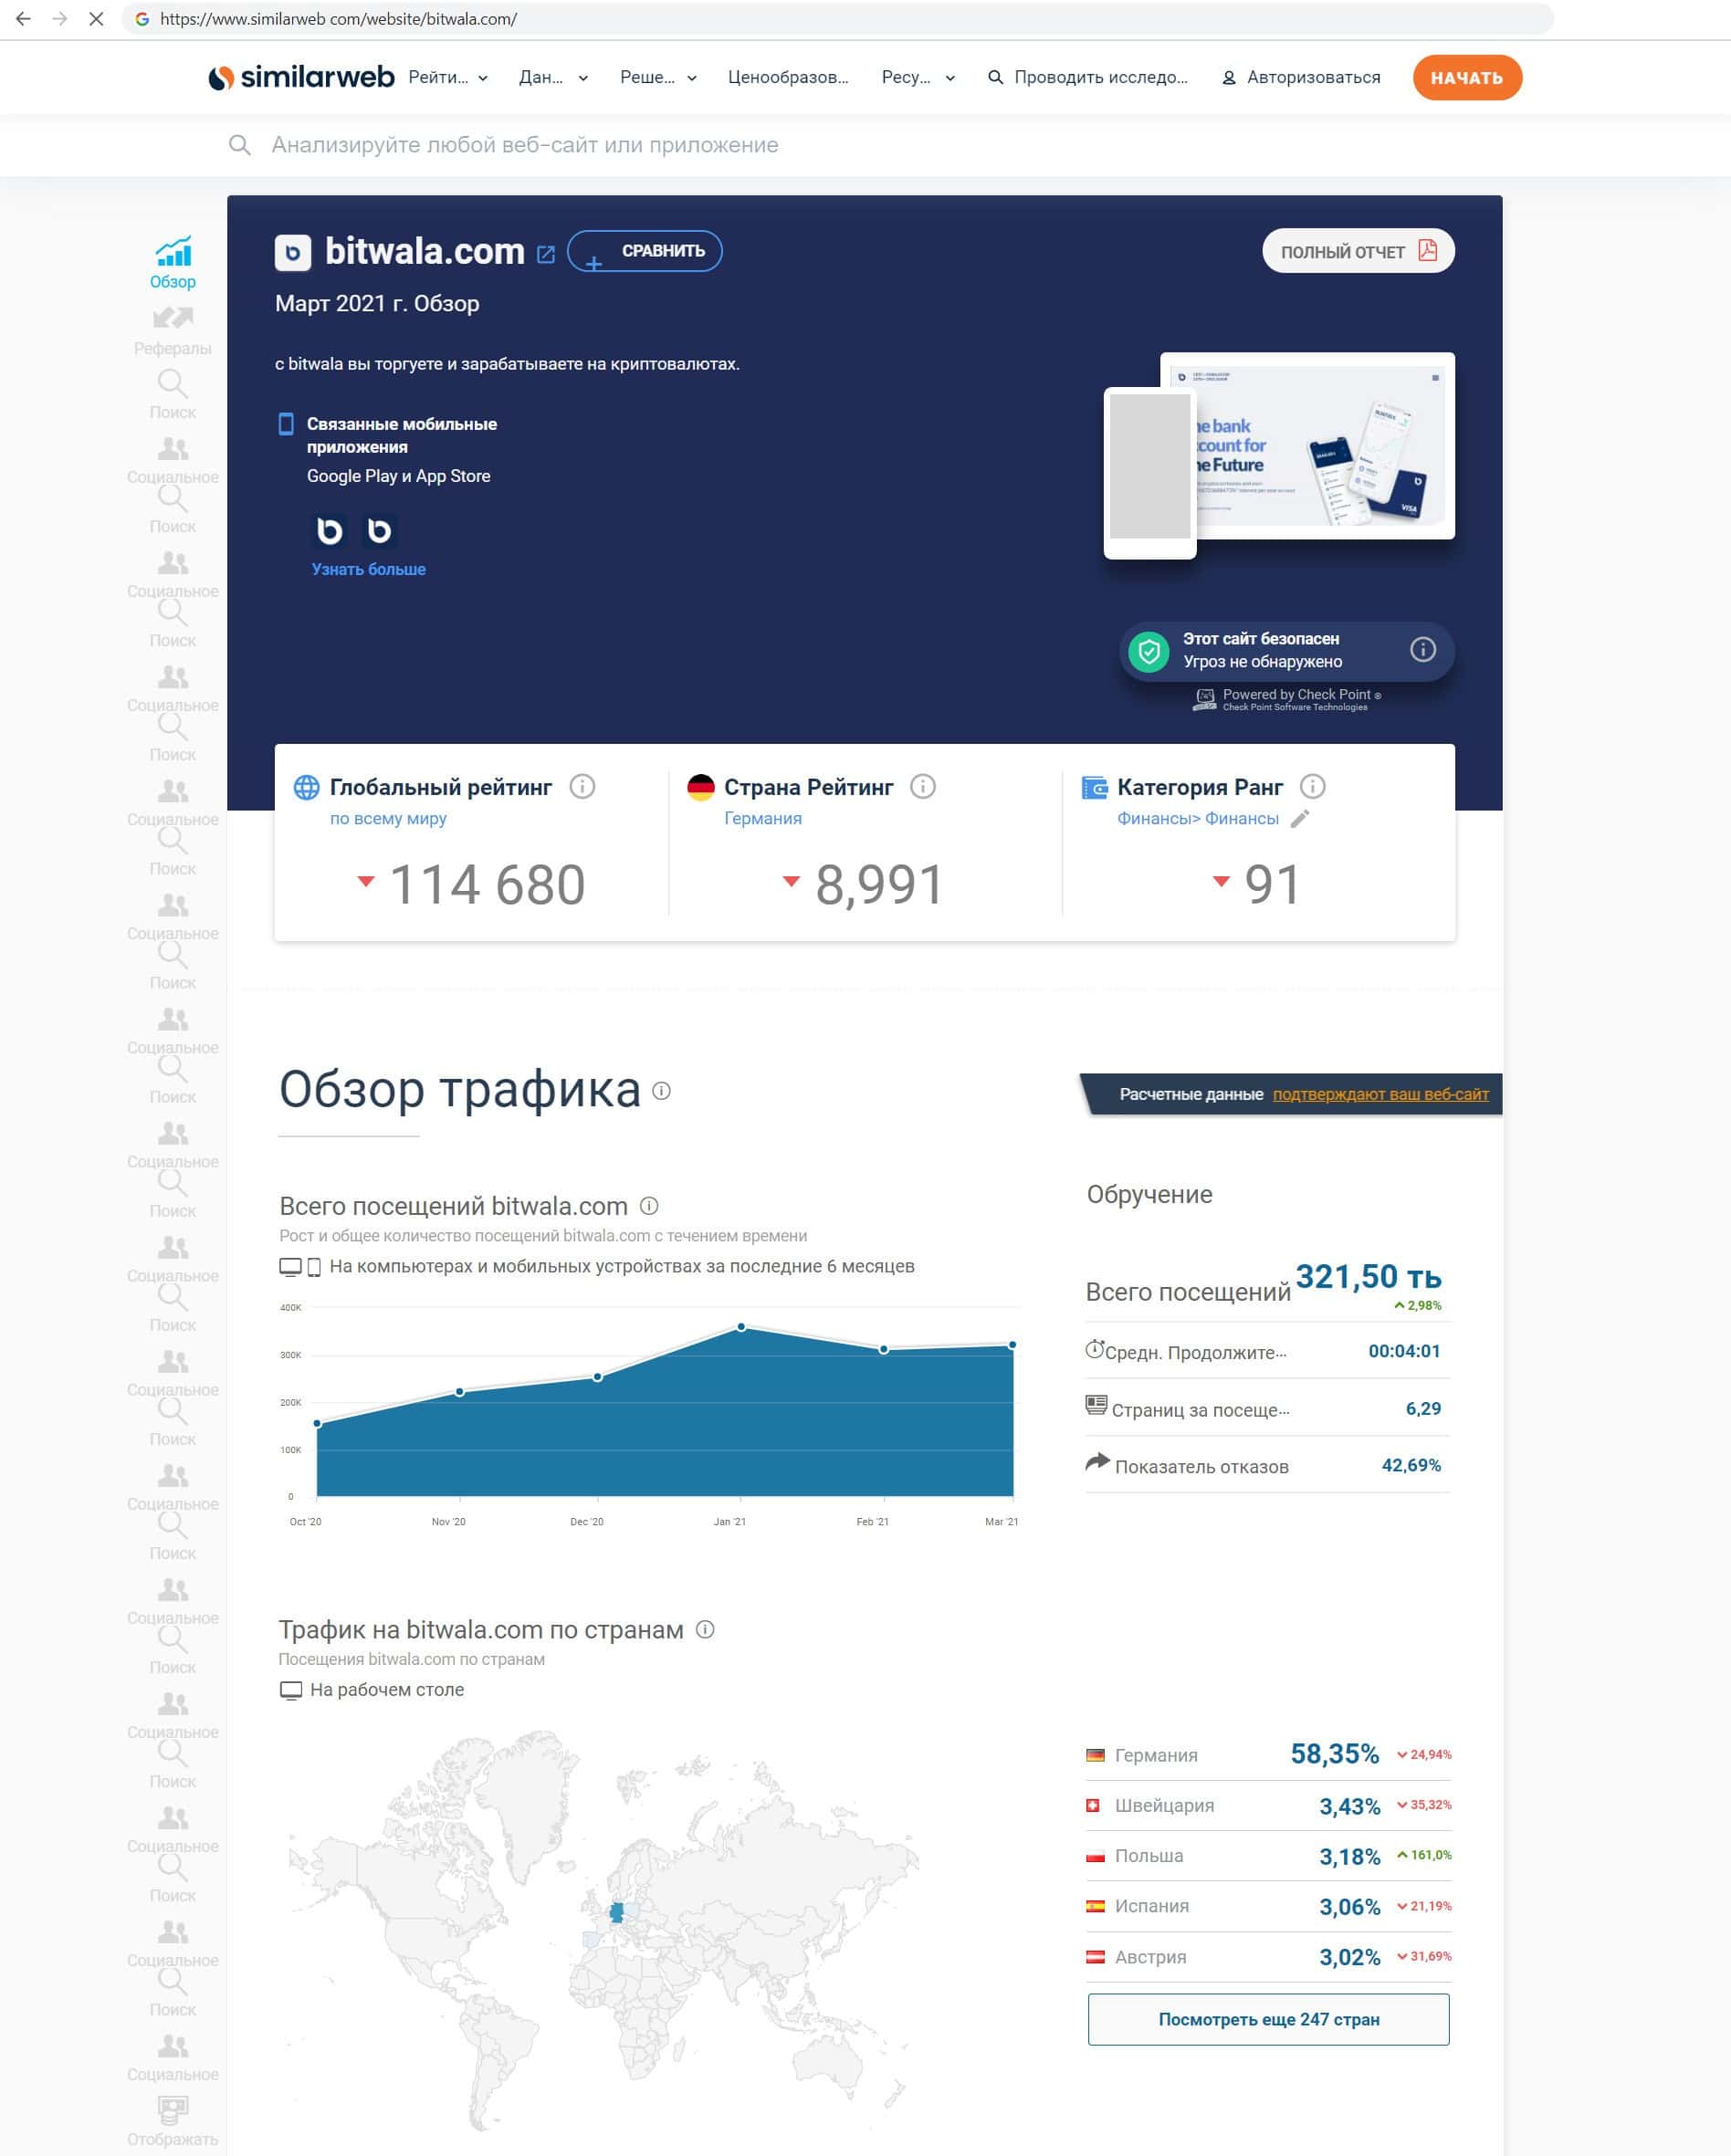Click the 6,29 pages per visit value
This screenshot has height=2156, width=1731.
(1423, 1408)
